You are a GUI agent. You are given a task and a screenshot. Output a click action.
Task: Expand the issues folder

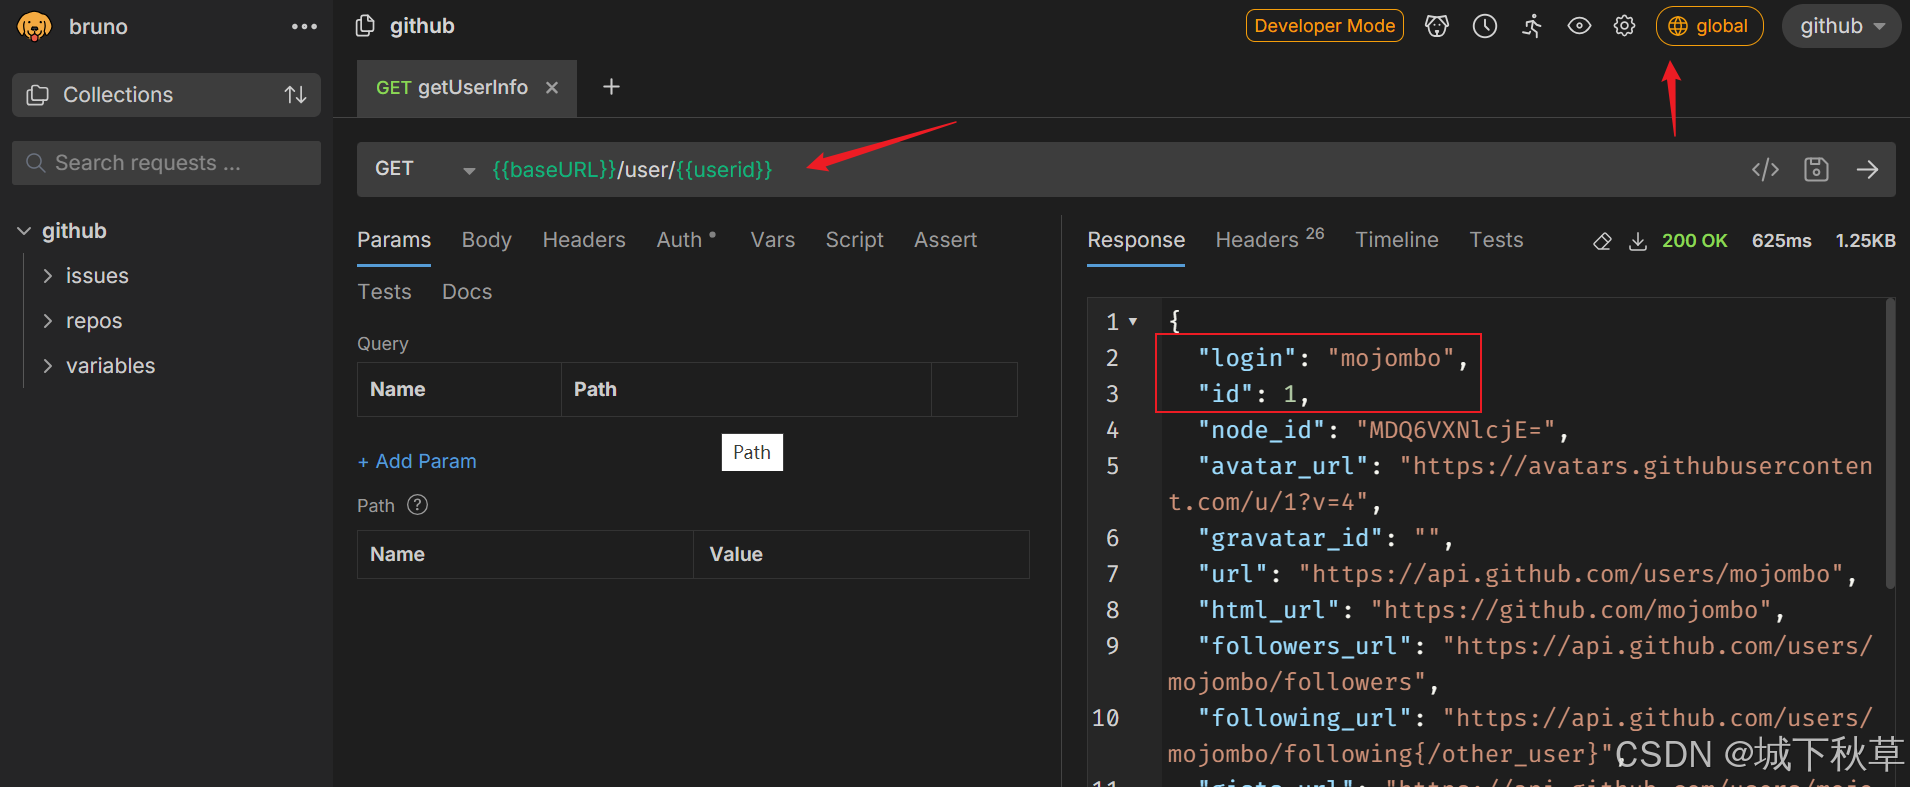(x=47, y=276)
